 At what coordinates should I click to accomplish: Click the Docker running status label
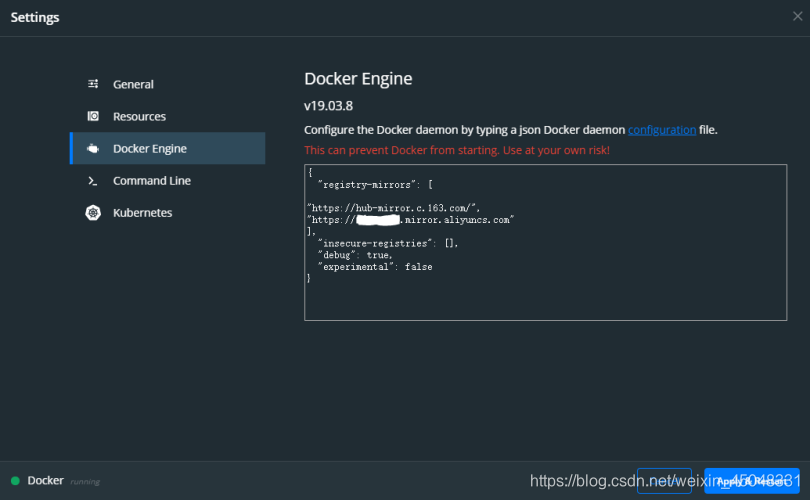point(64,481)
